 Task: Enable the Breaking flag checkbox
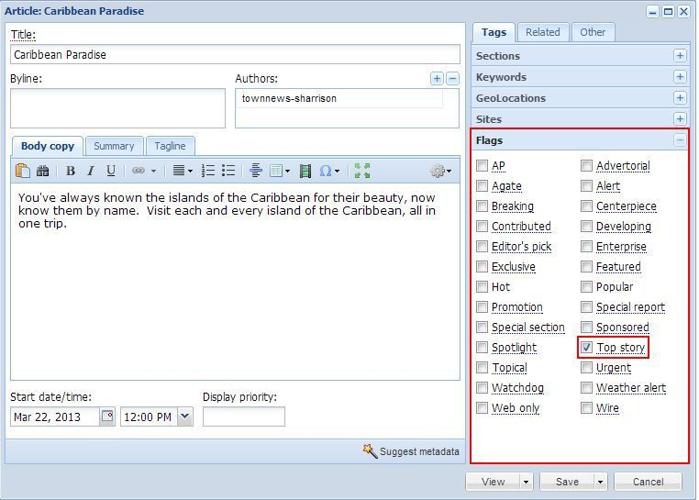coord(482,207)
